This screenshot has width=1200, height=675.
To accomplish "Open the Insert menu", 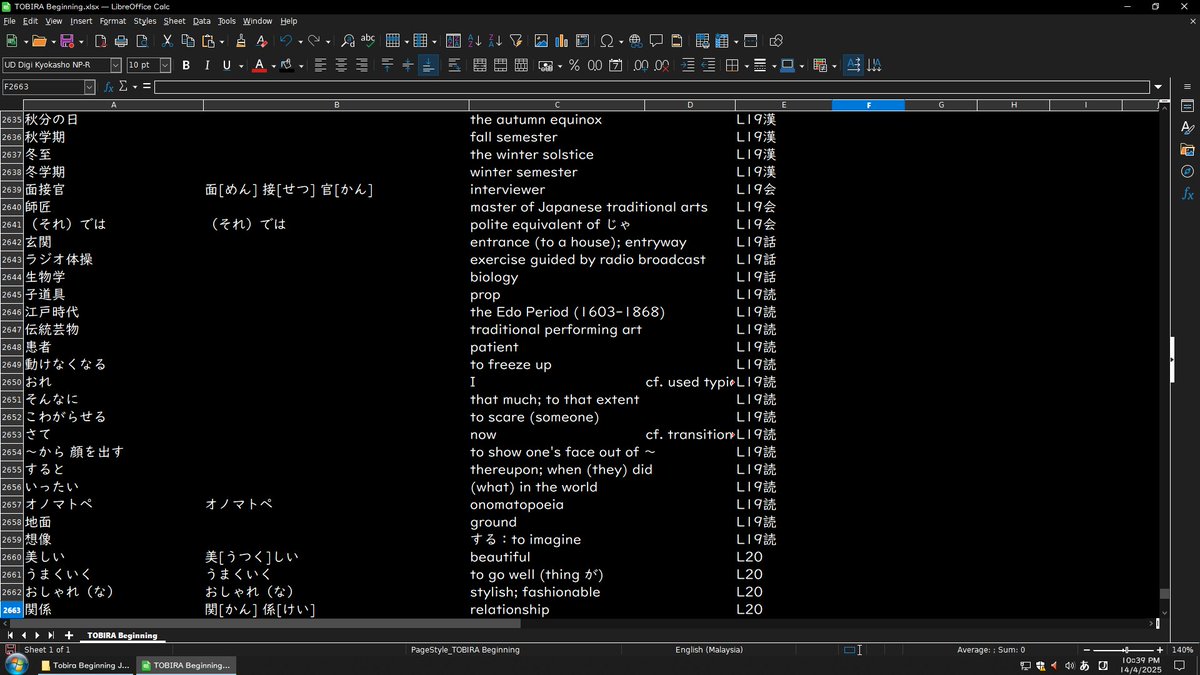I will tap(81, 21).
